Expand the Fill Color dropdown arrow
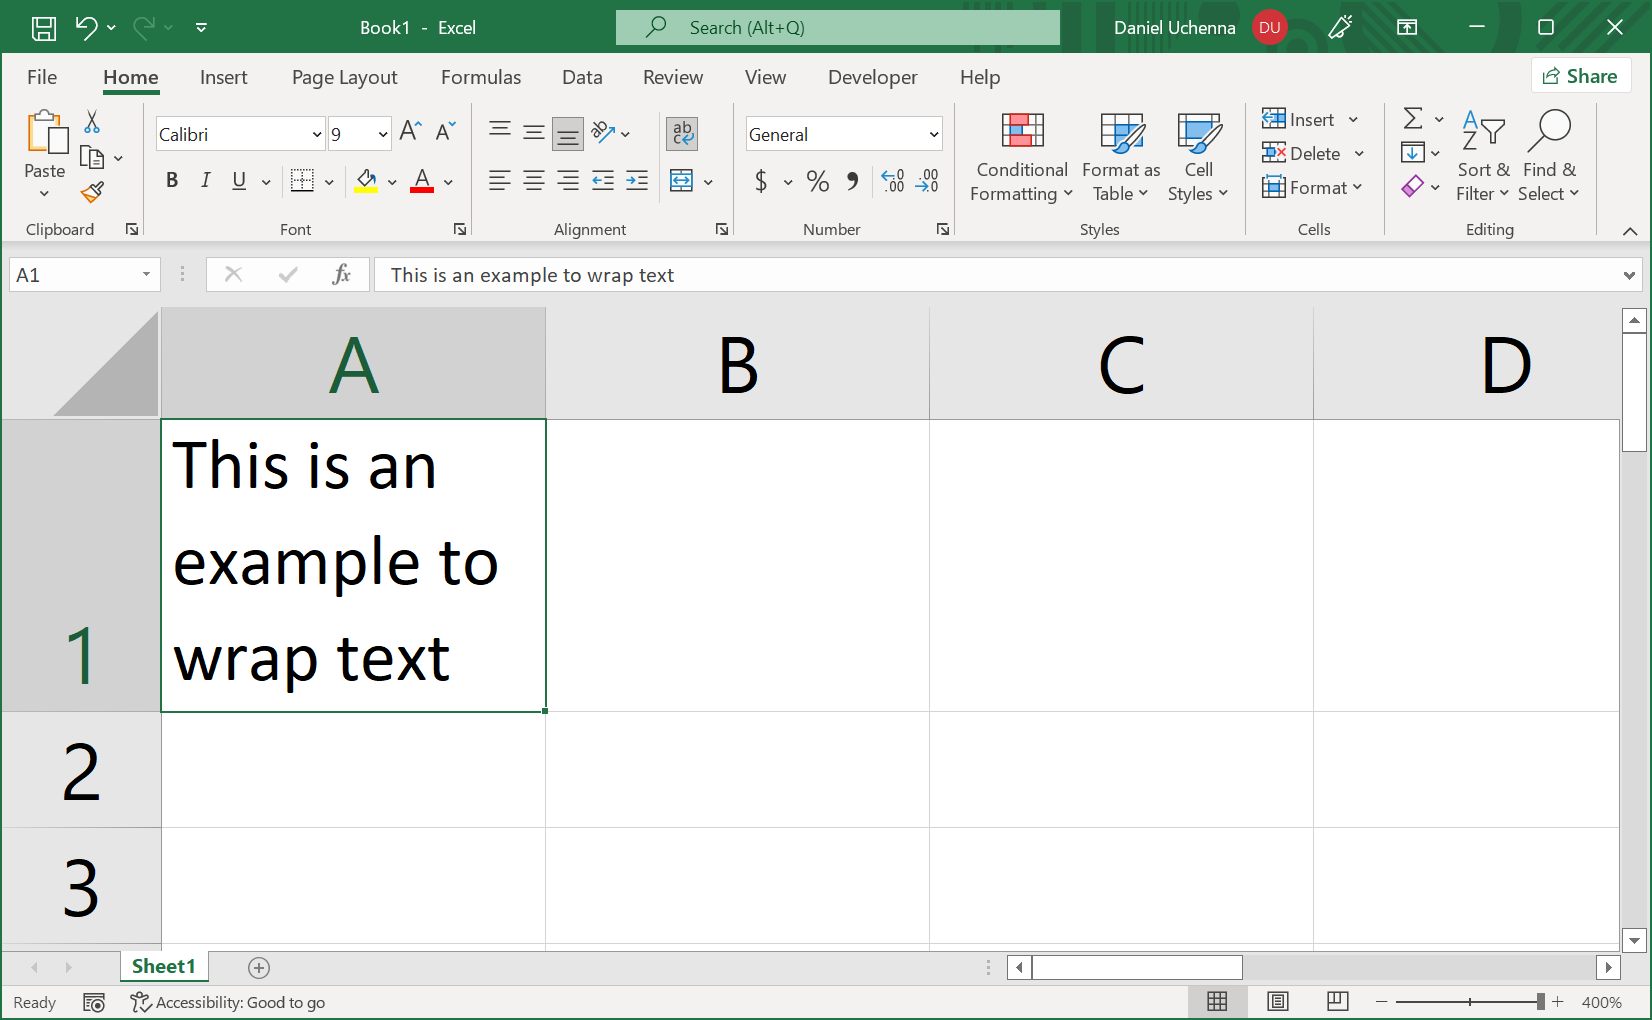 391,181
